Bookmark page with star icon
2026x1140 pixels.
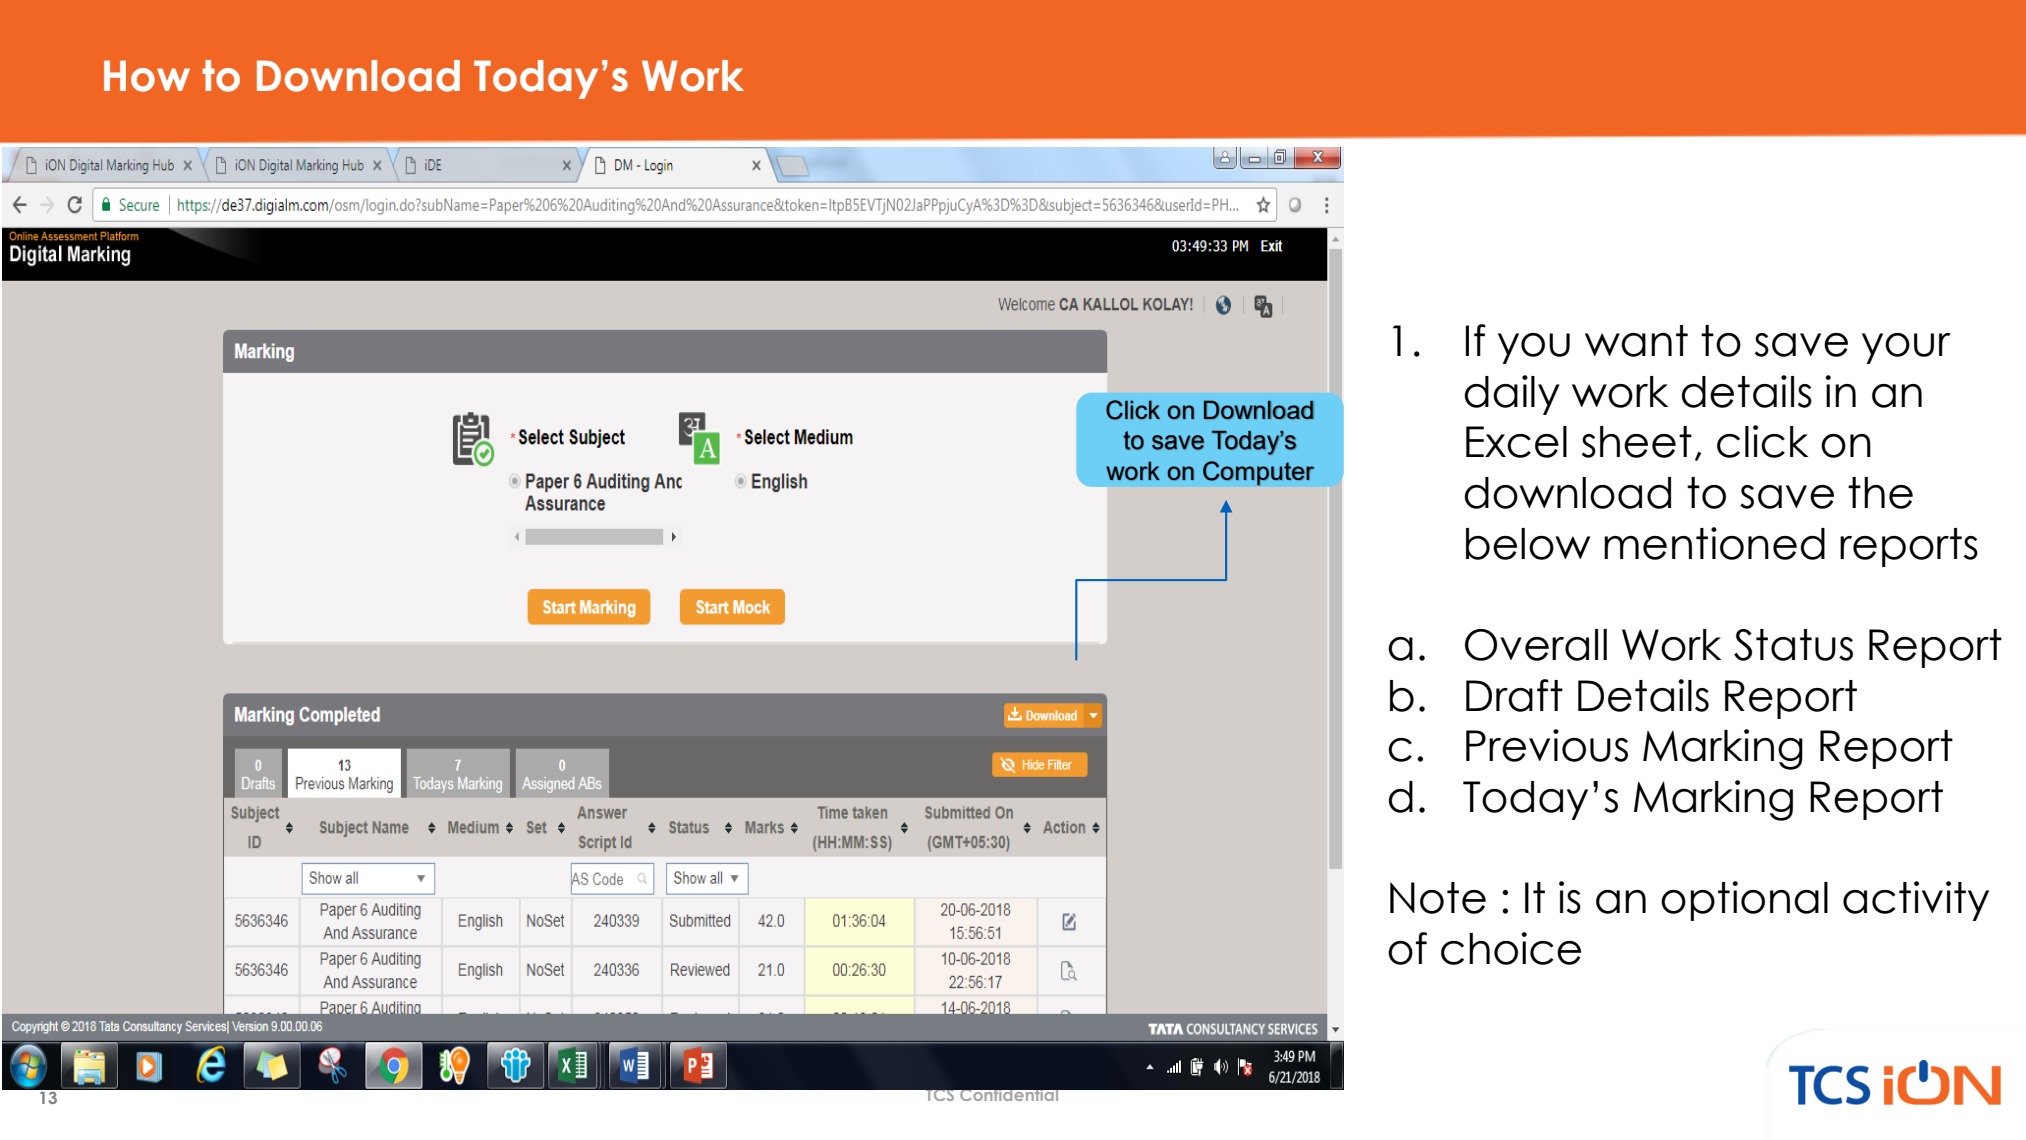pos(1263,205)
